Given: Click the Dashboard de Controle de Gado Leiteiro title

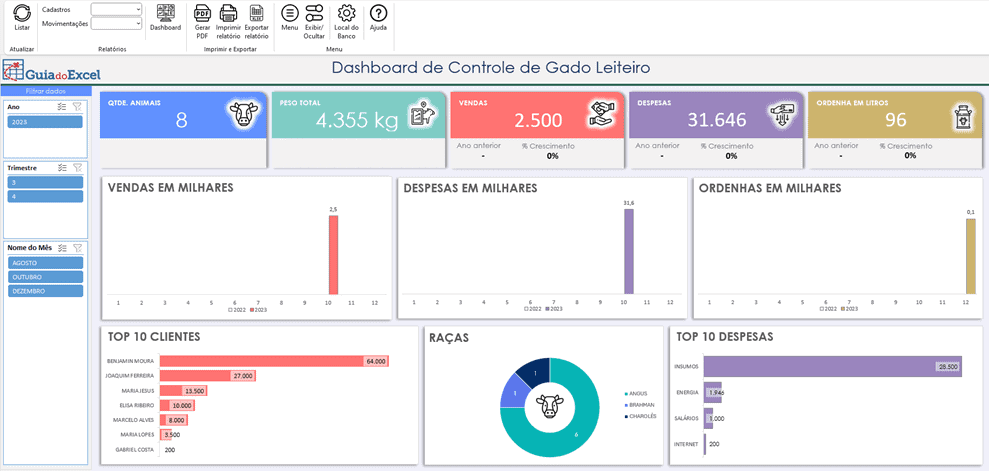Looking at the screenshot, I should click(x=491, y=67).
